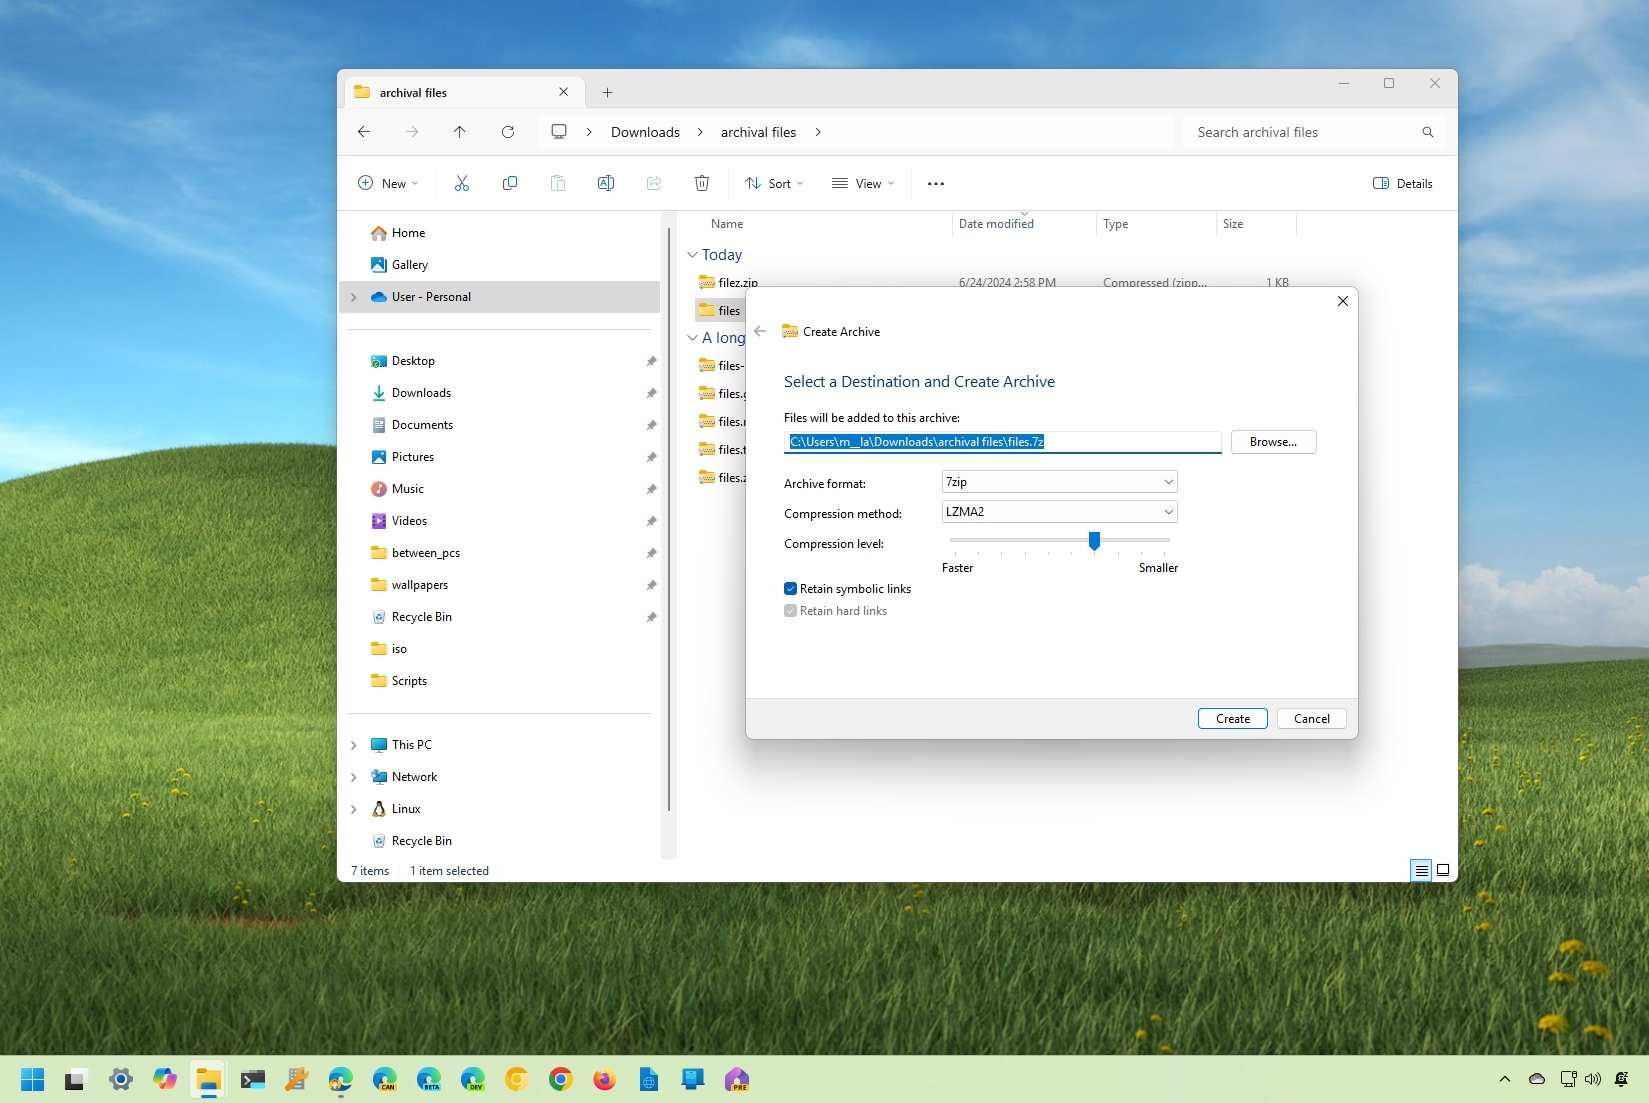Open the New dropdown menu
Viewport: 1649px width, 1103px height.
(x=388, y=184)
